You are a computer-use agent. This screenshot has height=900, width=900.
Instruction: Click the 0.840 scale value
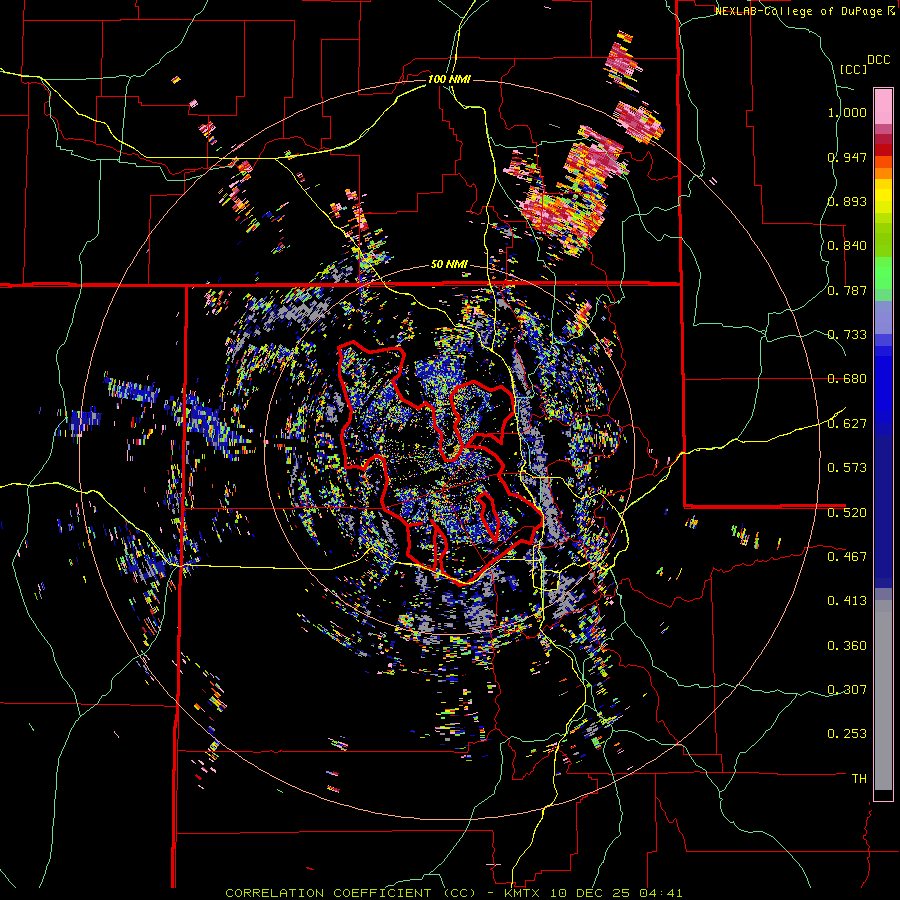(x=847, y=246)
